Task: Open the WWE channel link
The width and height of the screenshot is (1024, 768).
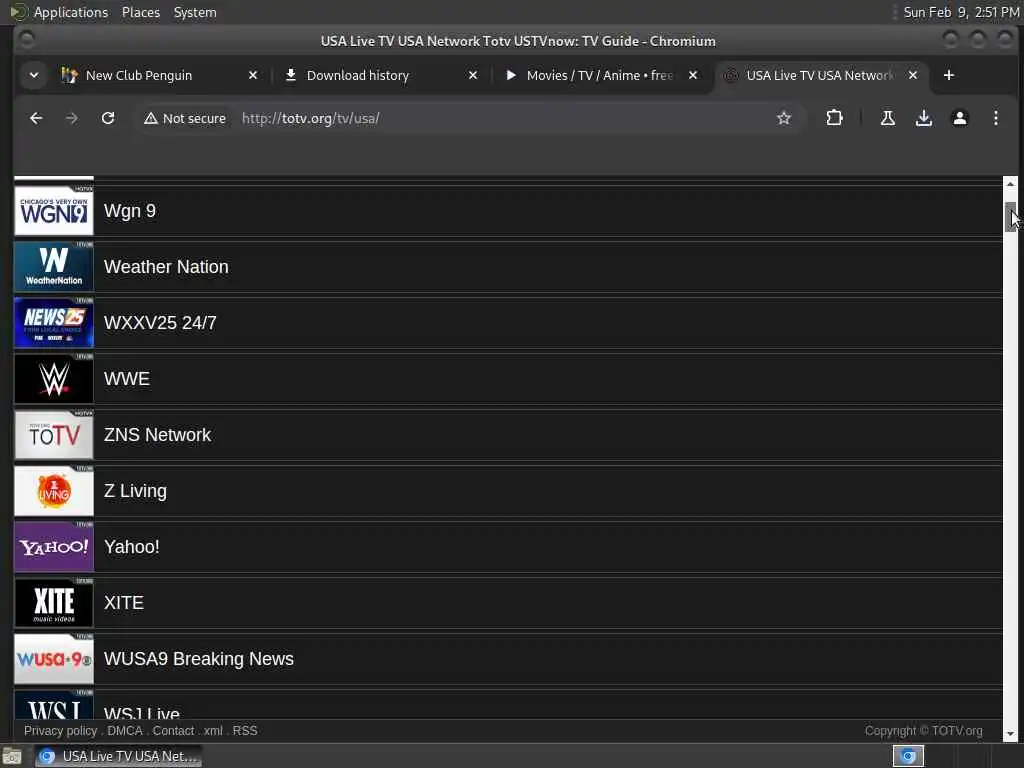Action: [x=127, y=379]
